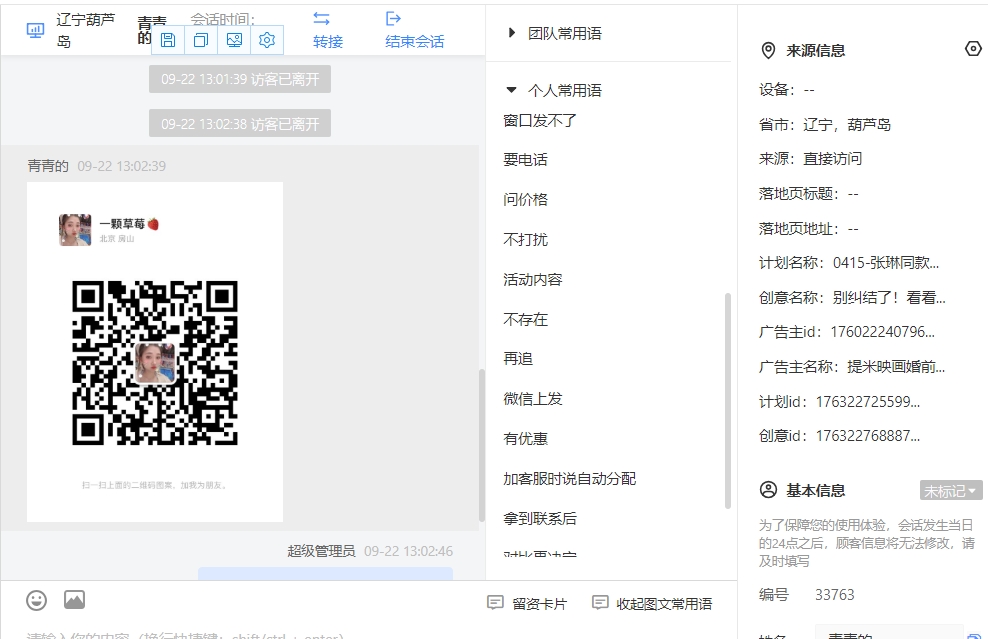Click the 超级管理员 sender label
Screen dimensions: 988x639
point(321,551)
